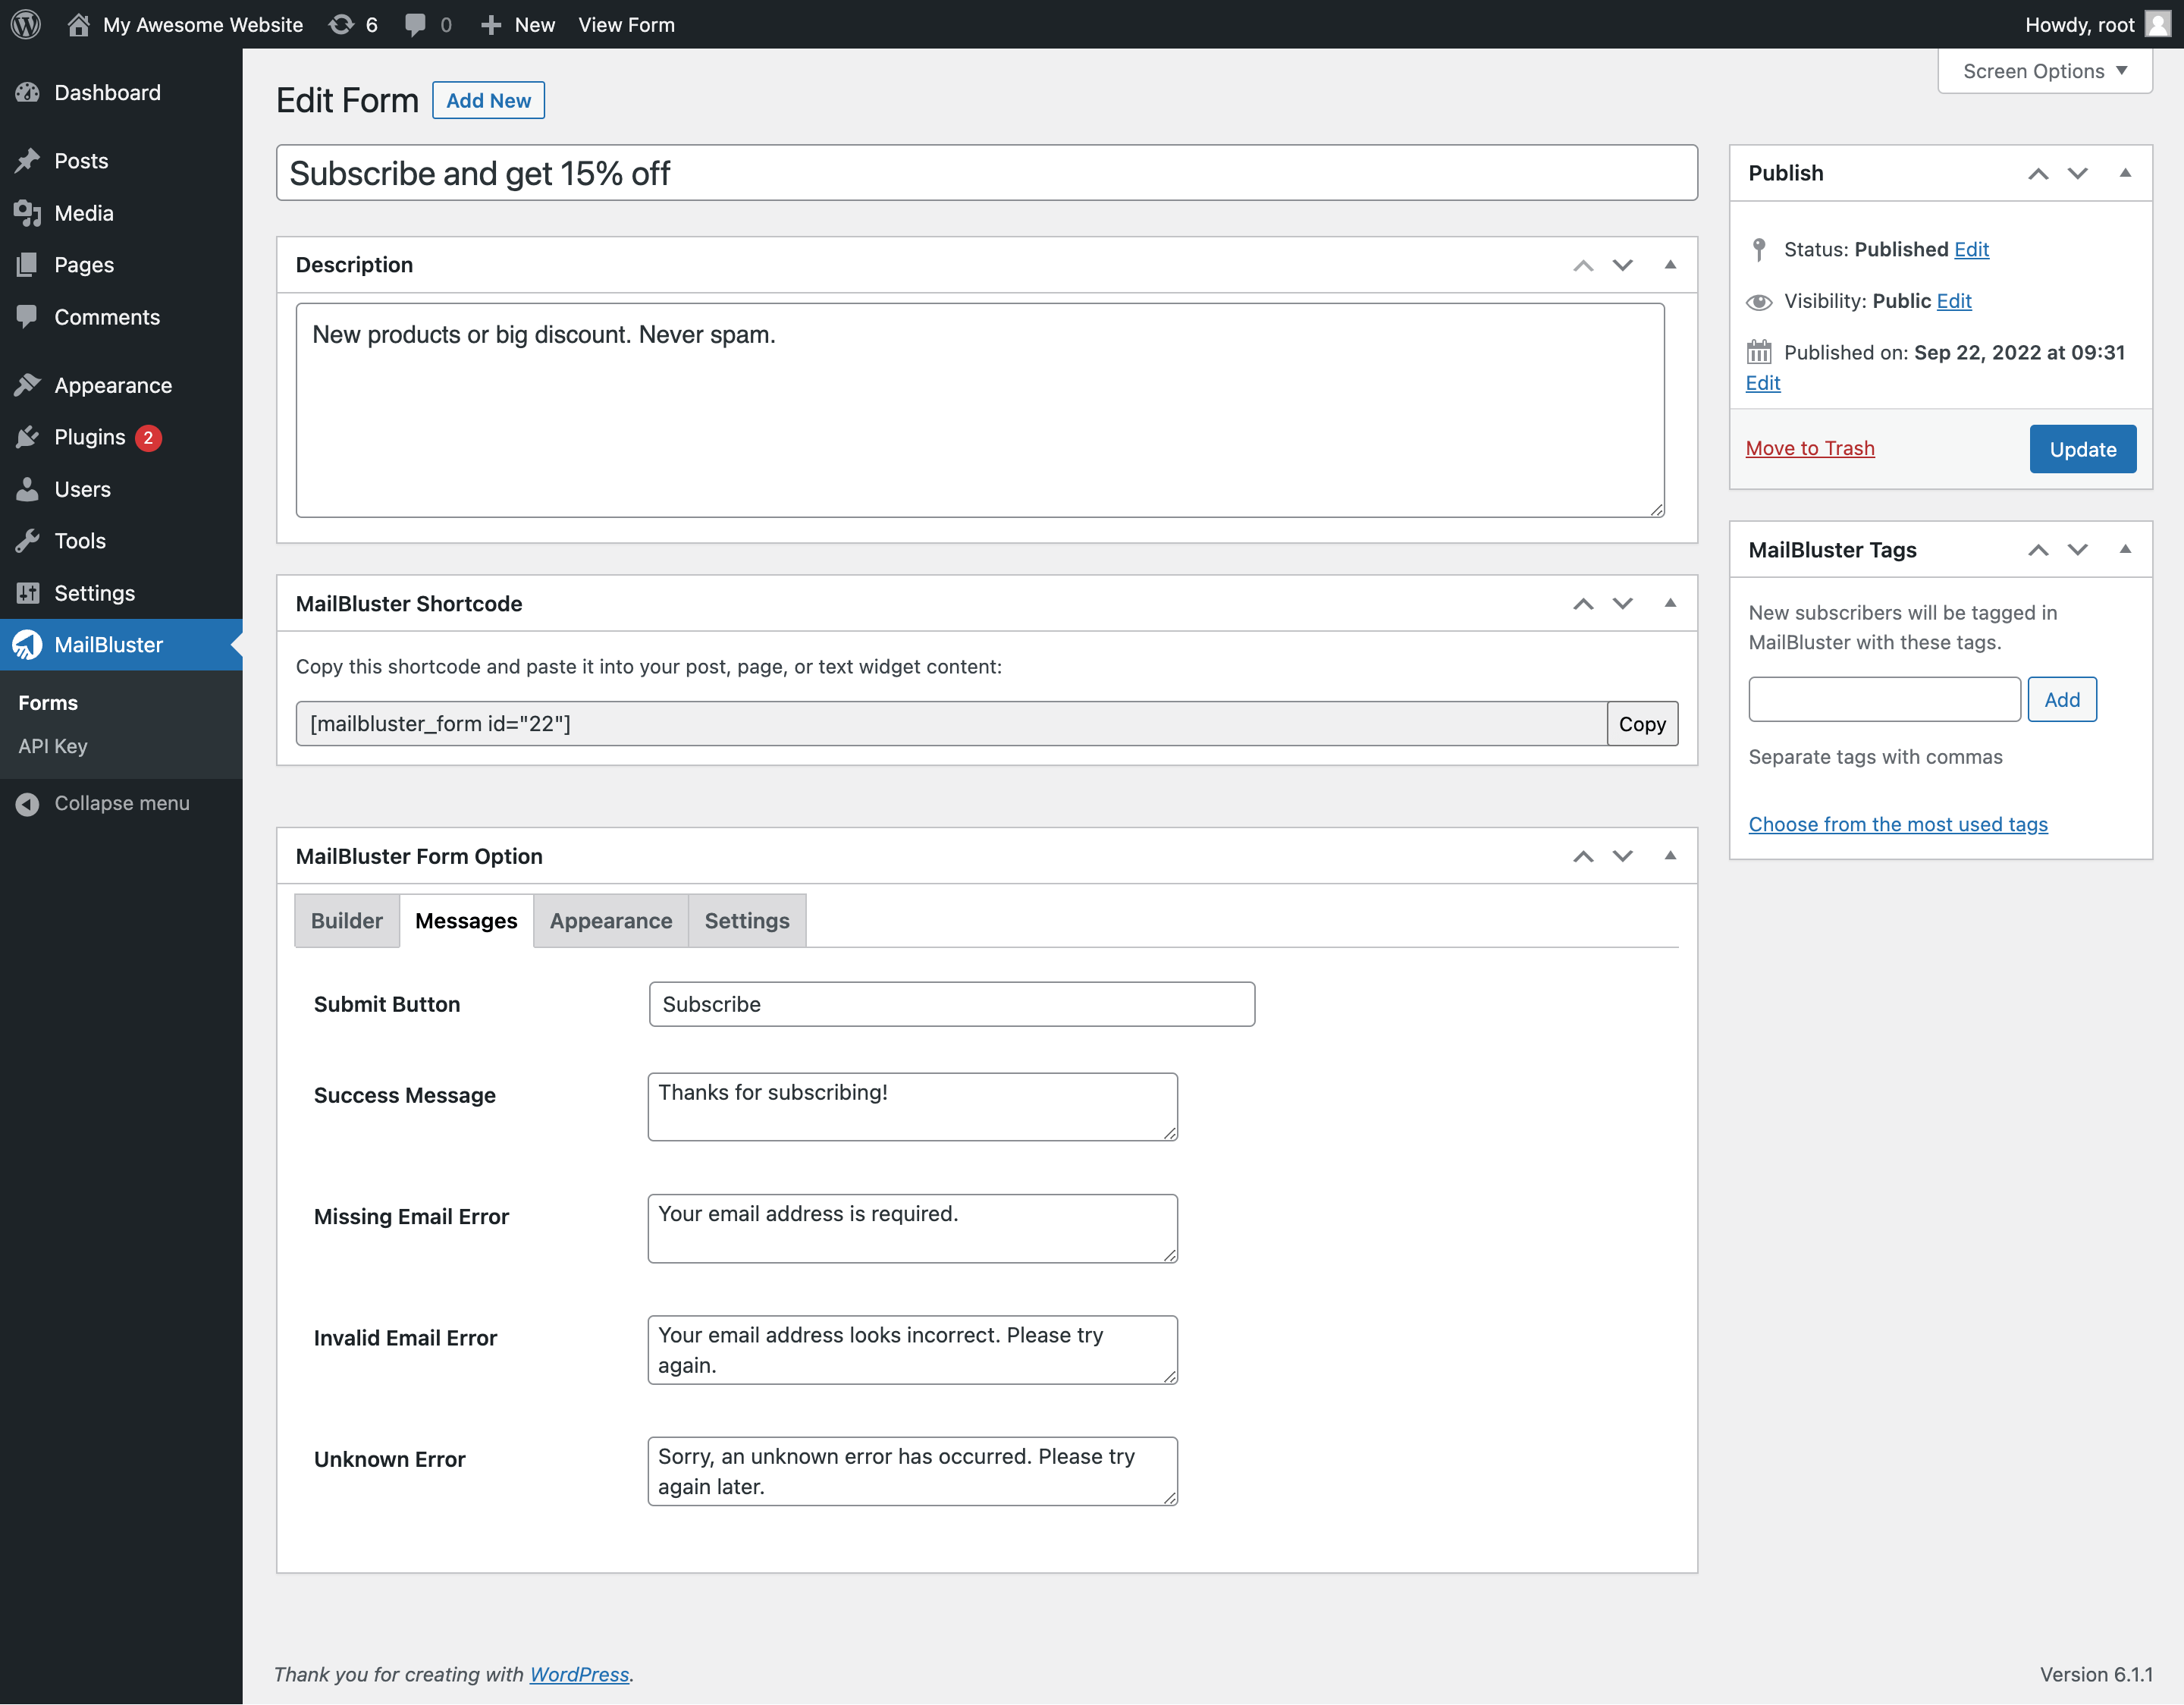Click the shortcode text field
The image size is (2184, 1705).
(x=951, y=724)
